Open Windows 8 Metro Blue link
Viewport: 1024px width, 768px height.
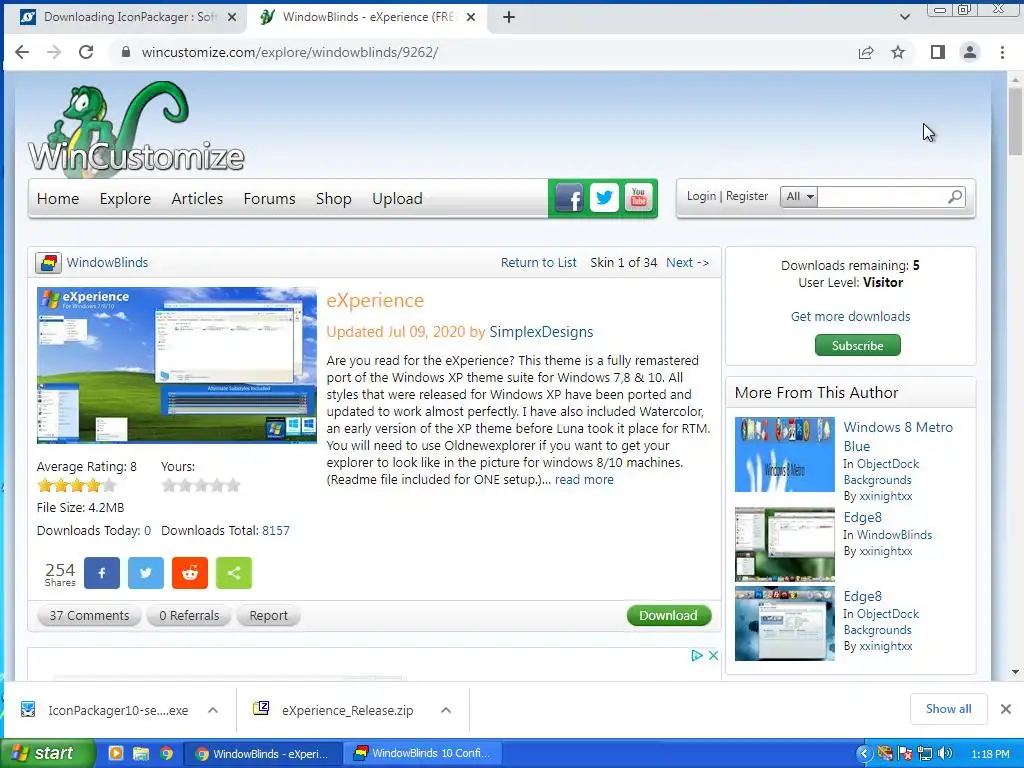pos(898,436)
